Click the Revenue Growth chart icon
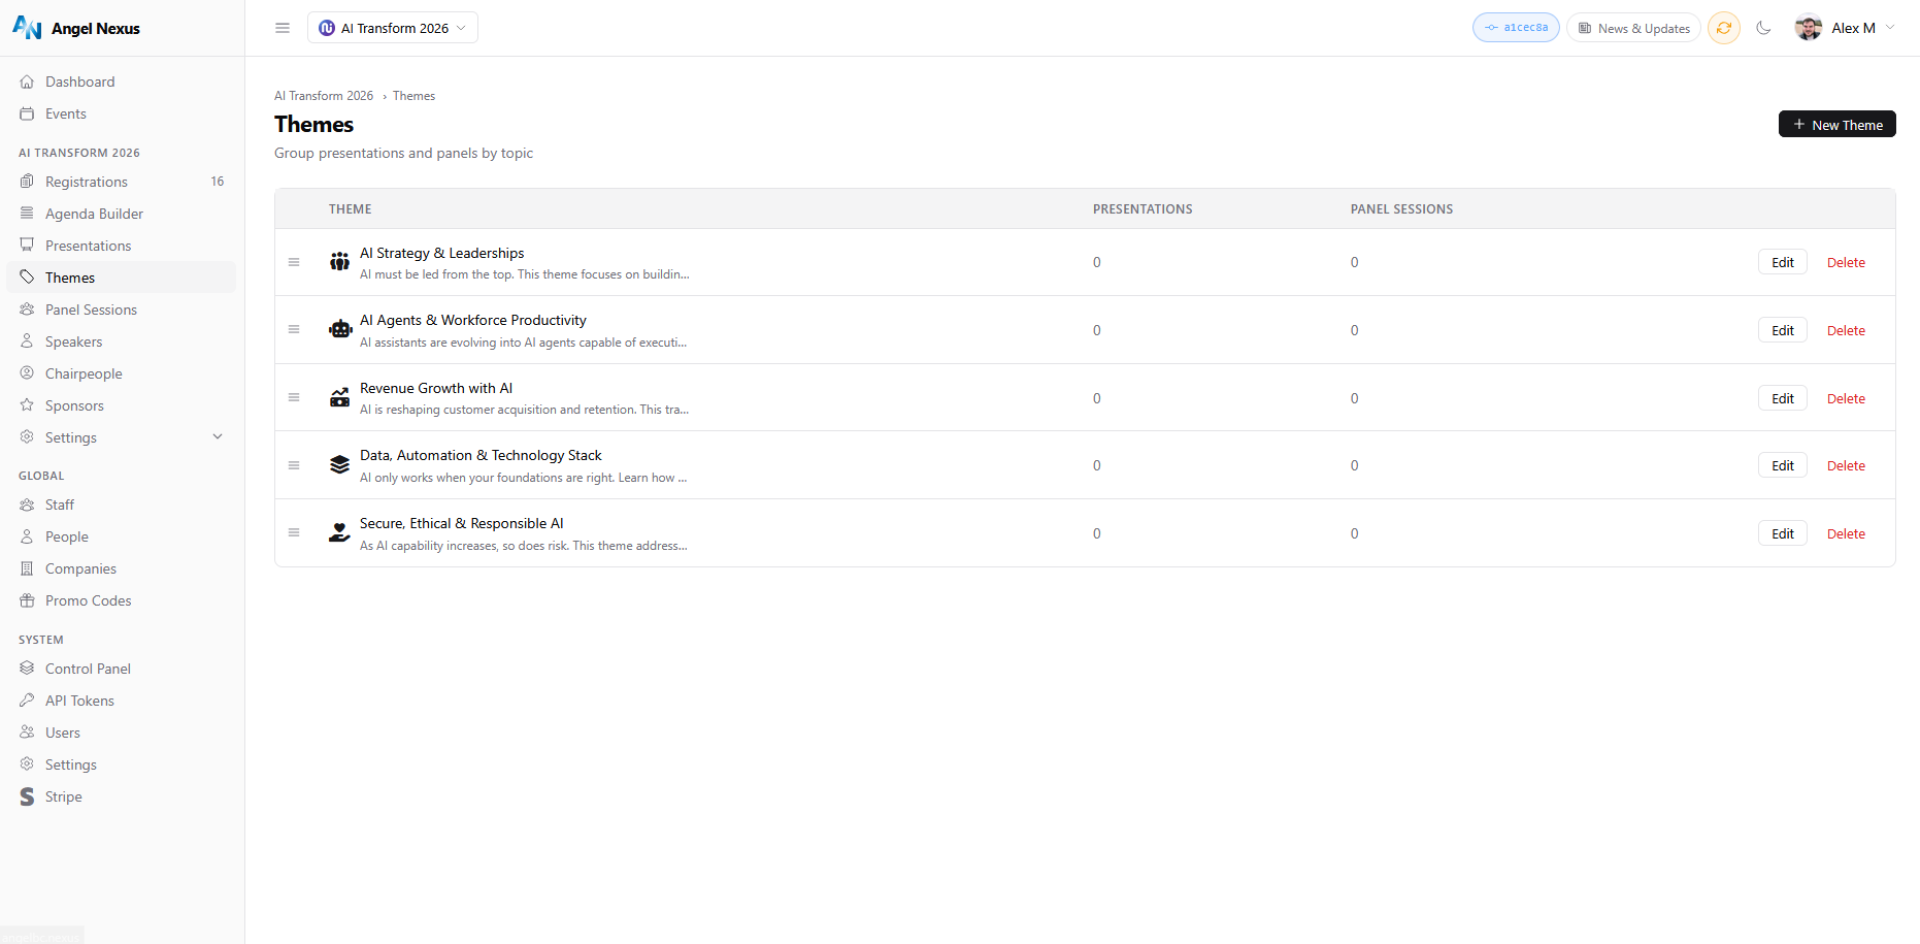Viewport: 1920px width, 944px height. pyautogui.click(x=340, y=398)
